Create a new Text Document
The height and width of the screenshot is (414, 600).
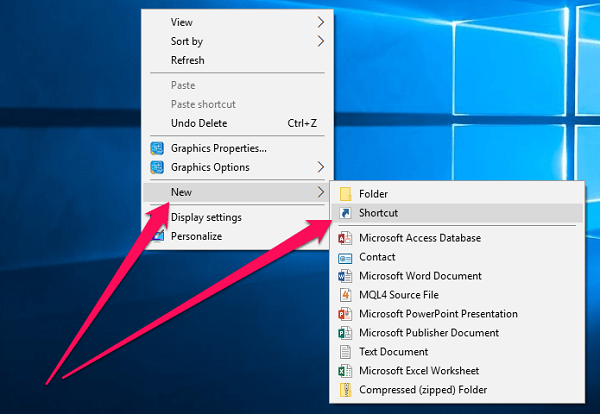tap(393, 352)
